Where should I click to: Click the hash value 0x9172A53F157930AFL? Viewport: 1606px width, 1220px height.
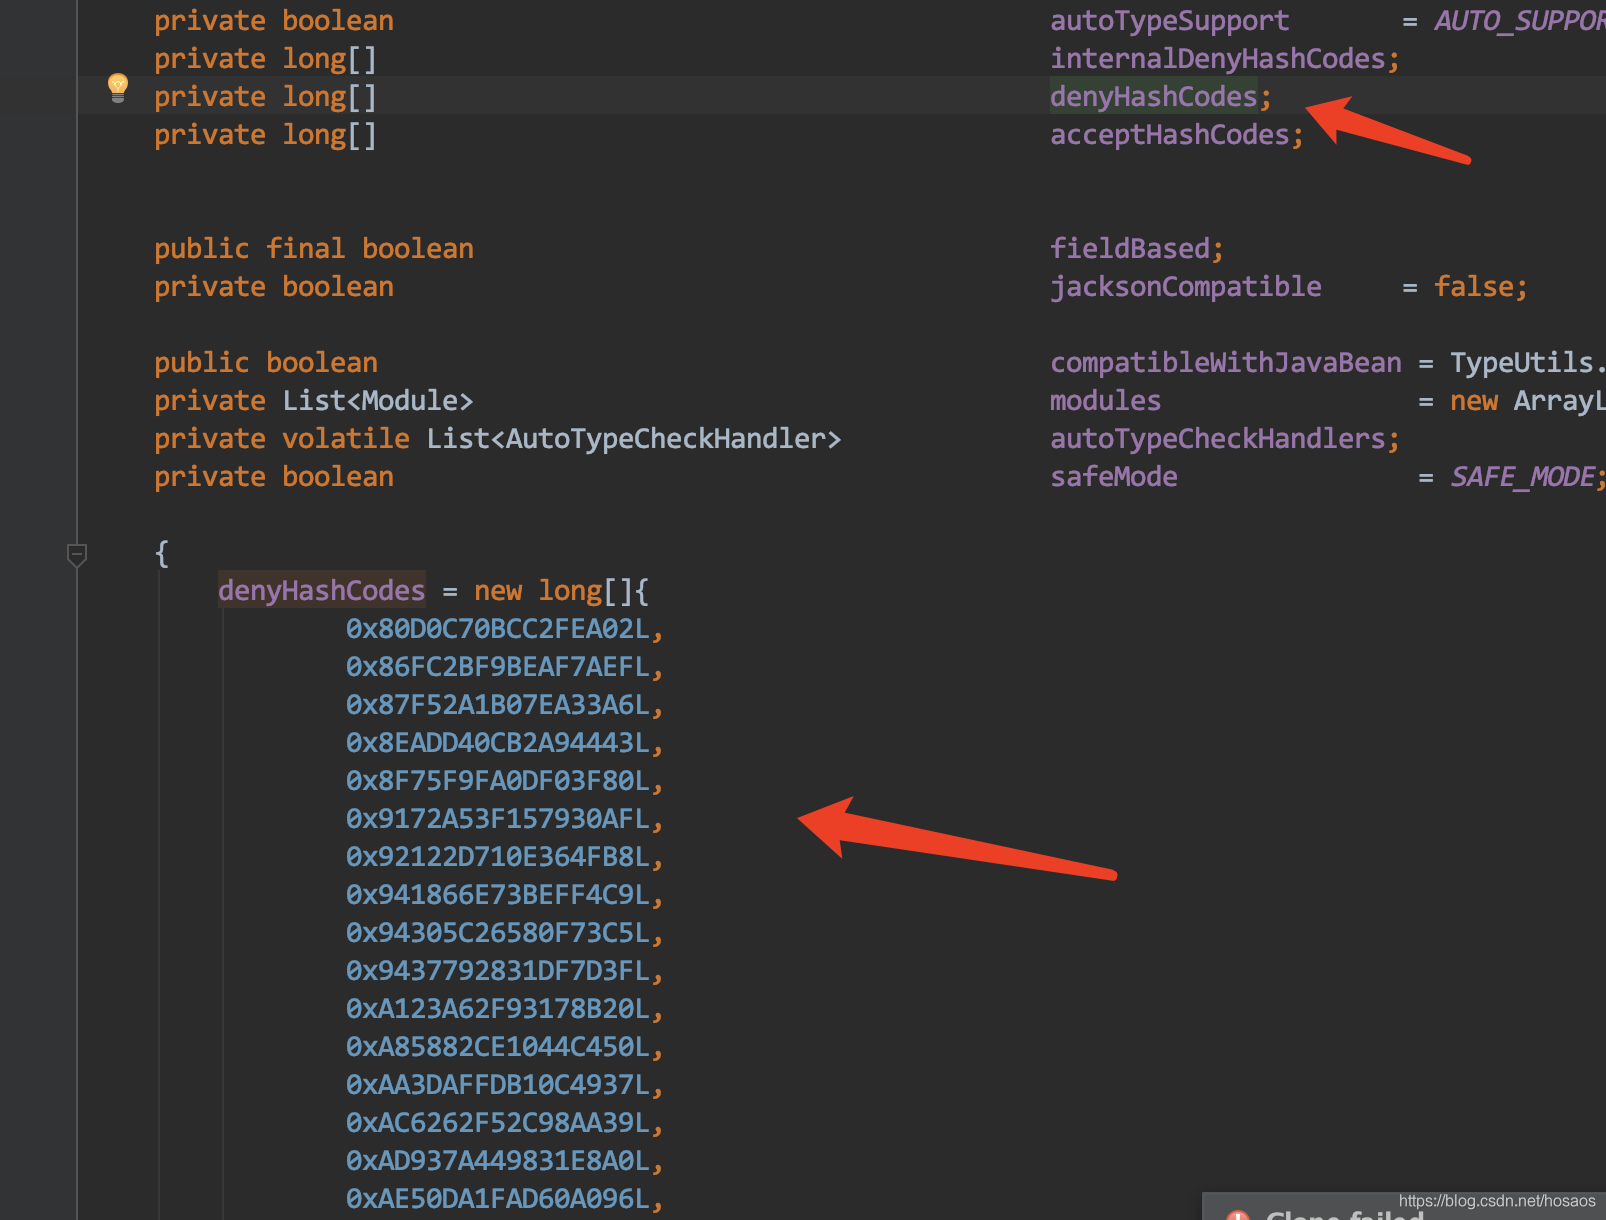[x=498, y=819]
